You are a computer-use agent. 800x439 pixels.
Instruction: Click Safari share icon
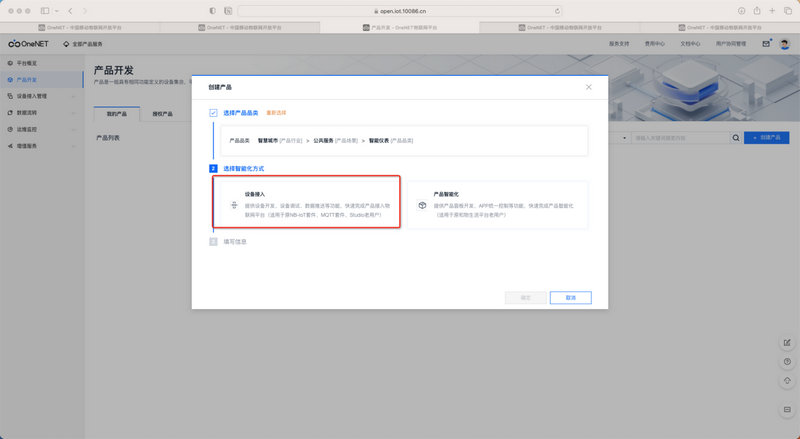(757, 11)
